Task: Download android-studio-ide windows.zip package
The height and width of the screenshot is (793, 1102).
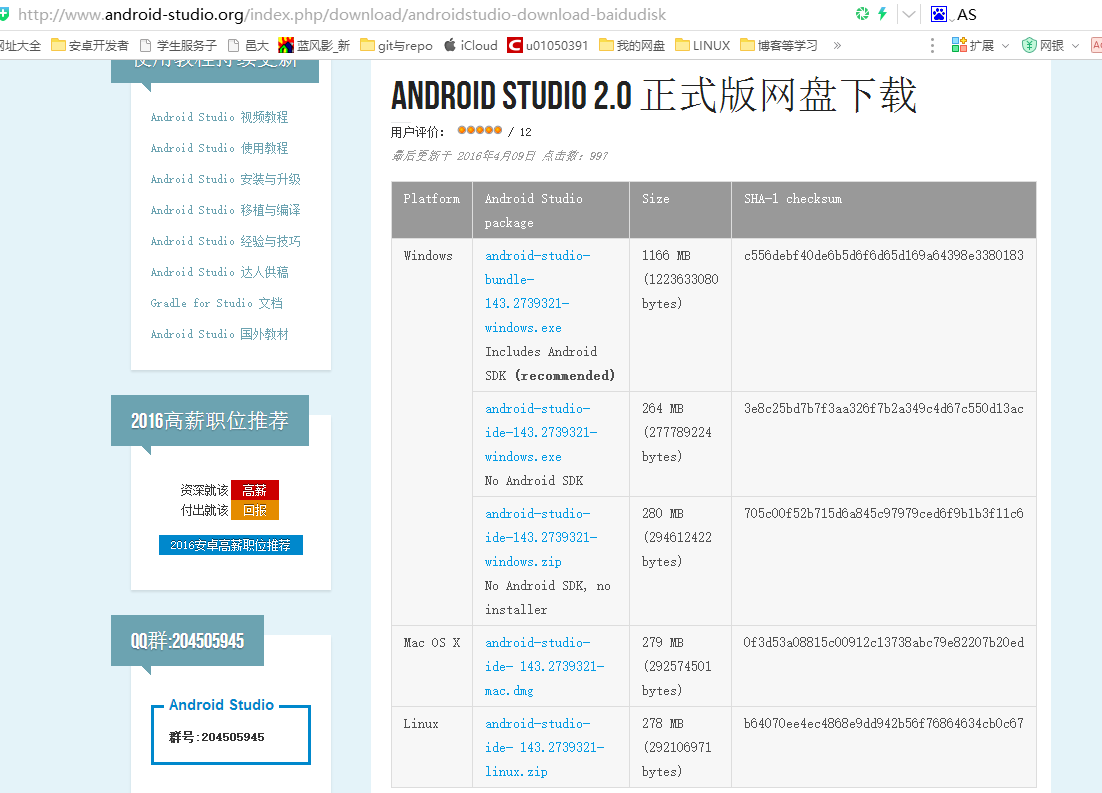Action: [540, 537]
